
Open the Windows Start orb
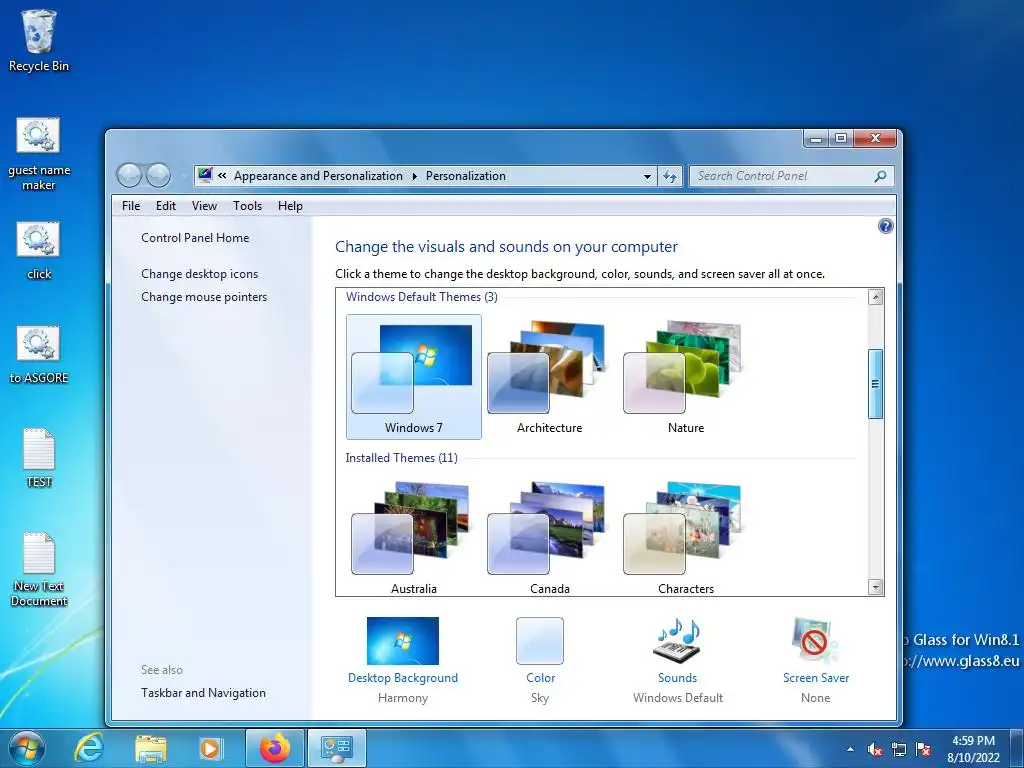(27, 748)
